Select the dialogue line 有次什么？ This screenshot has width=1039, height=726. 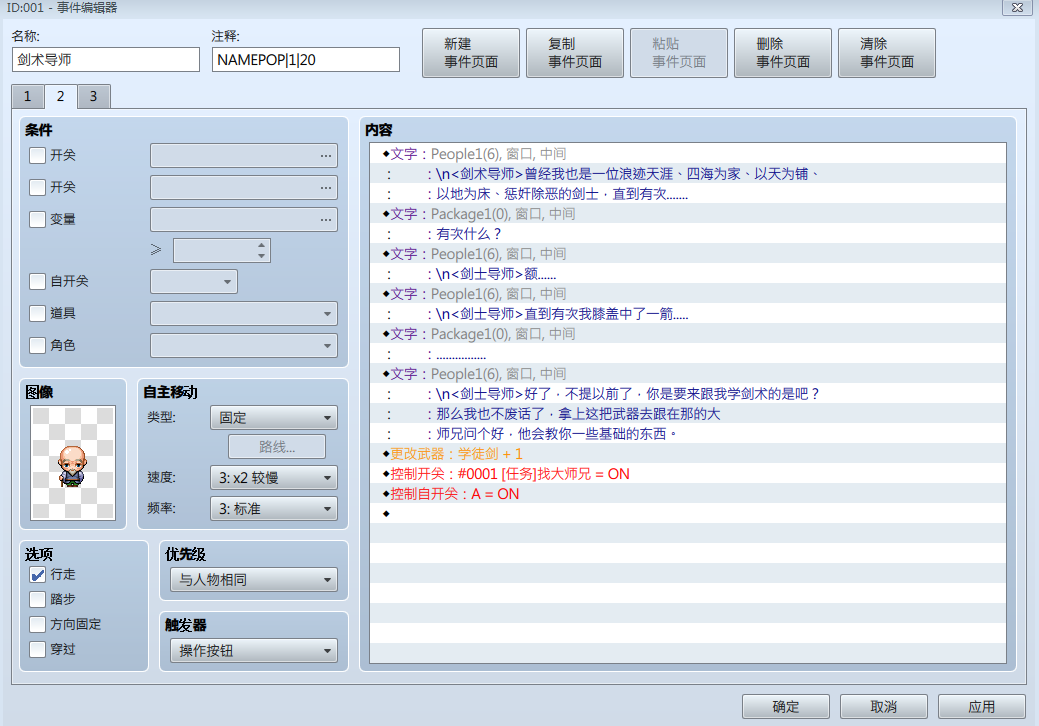pos(688,234)
